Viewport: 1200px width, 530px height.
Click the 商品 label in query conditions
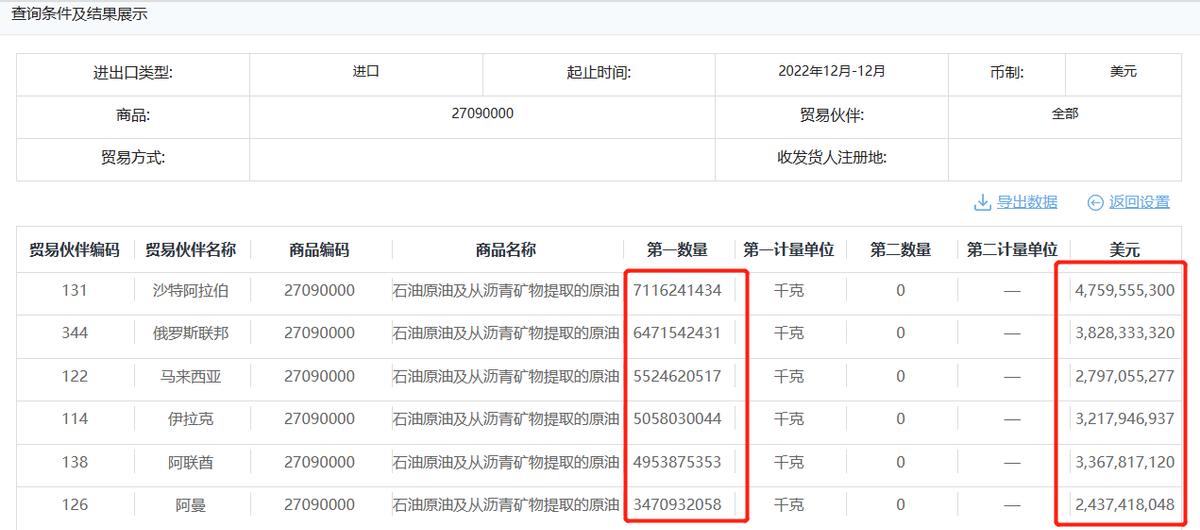133,116
